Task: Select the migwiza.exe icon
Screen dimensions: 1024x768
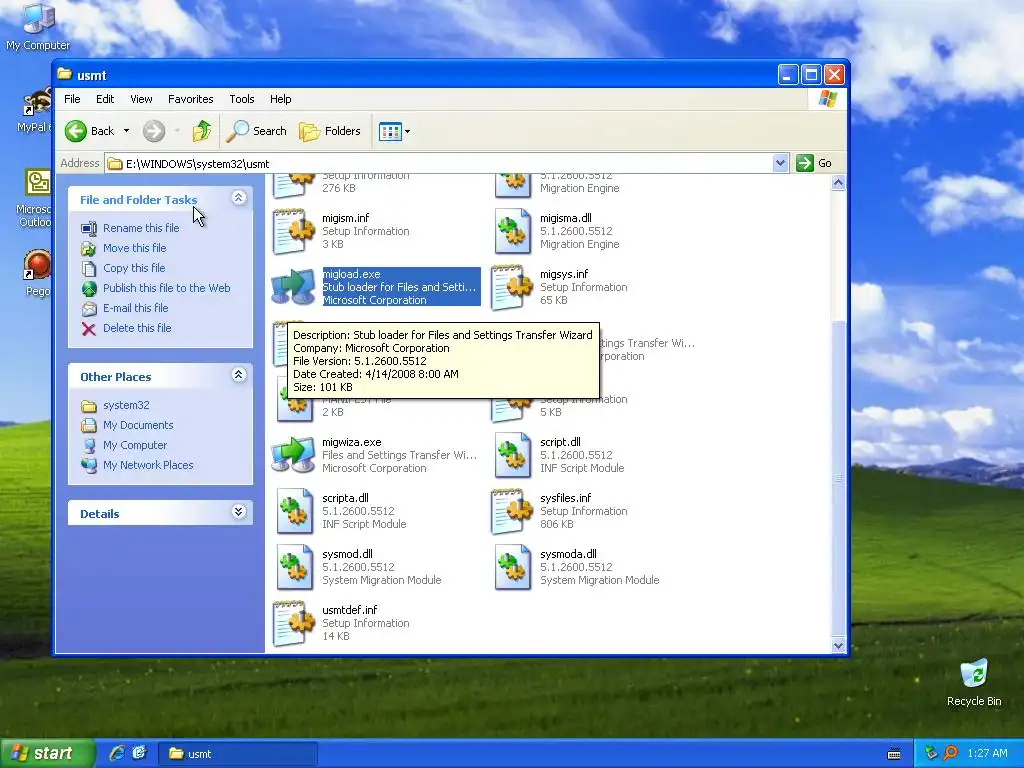Action: click(x=294, y=455)
